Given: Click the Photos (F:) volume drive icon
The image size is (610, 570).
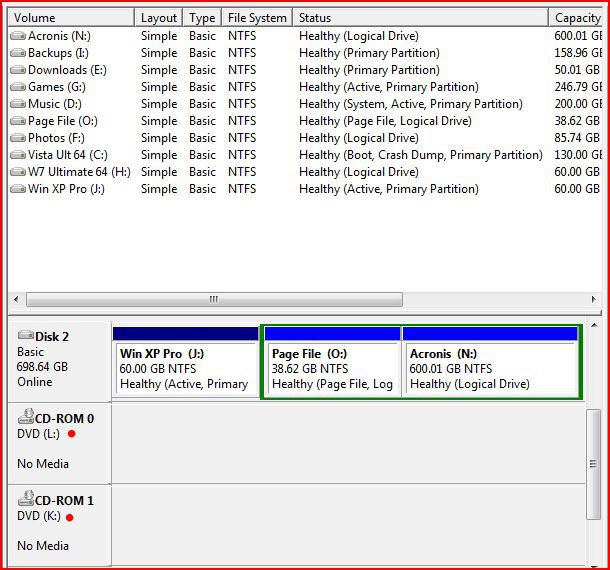Looking at the screenshot, I should [x=18, y=138].
